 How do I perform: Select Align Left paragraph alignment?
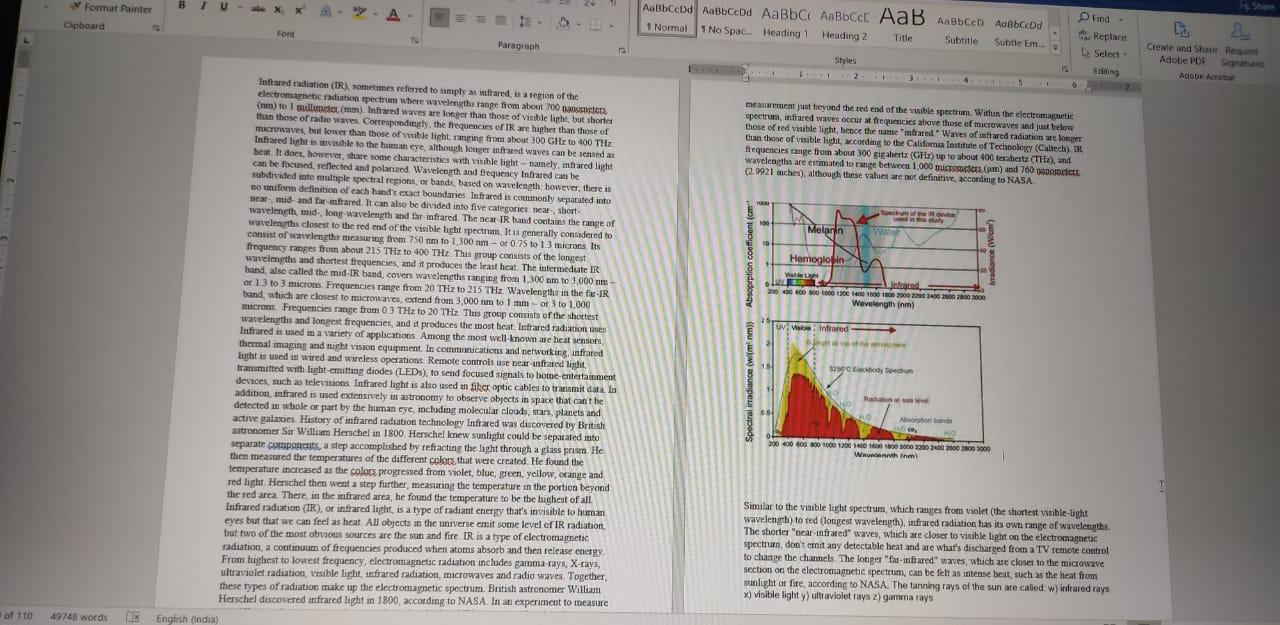coord(441,19)
